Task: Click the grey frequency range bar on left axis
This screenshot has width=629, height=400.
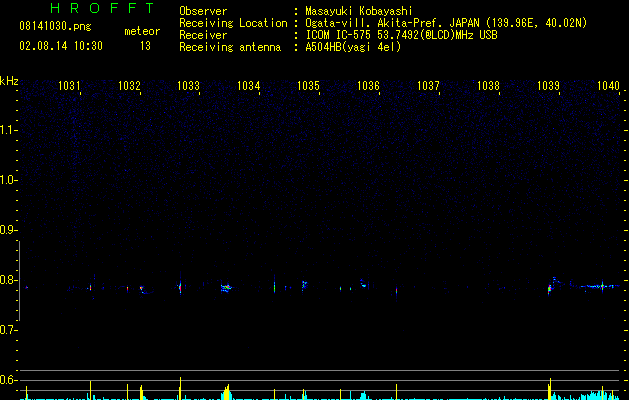Action: click(20, 281)
